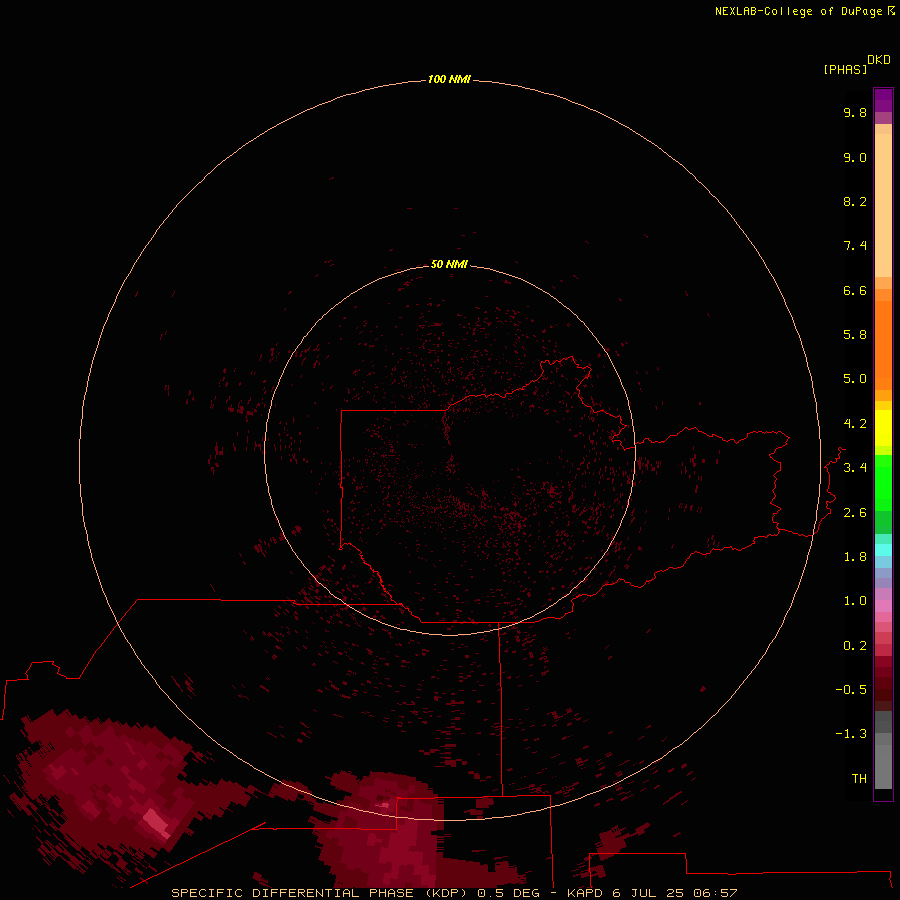
Task: Click the cyan segment of the color bar
Action: pyautogui.click(x=883, y=550)
